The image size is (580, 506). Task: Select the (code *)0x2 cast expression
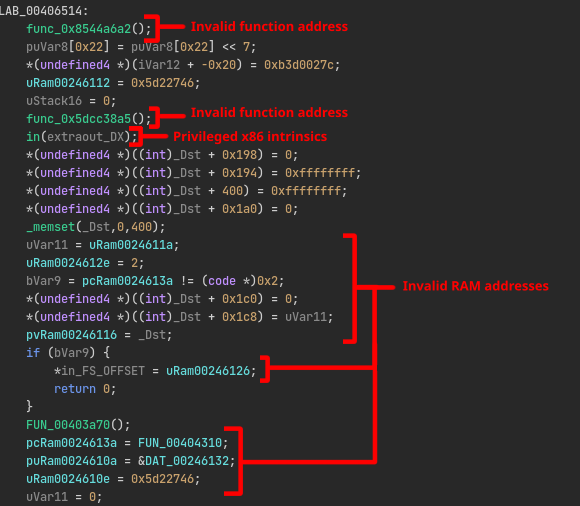[240, 281]
